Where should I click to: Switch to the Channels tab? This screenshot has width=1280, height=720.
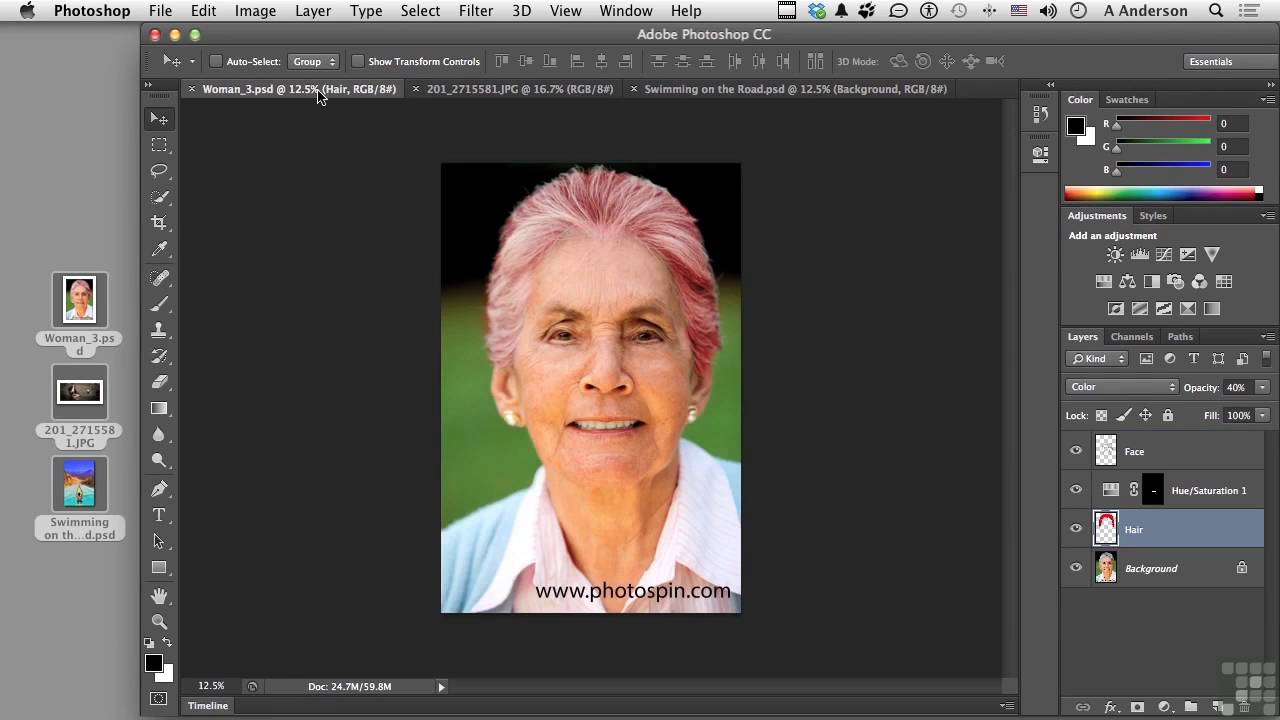(1131, 337)
